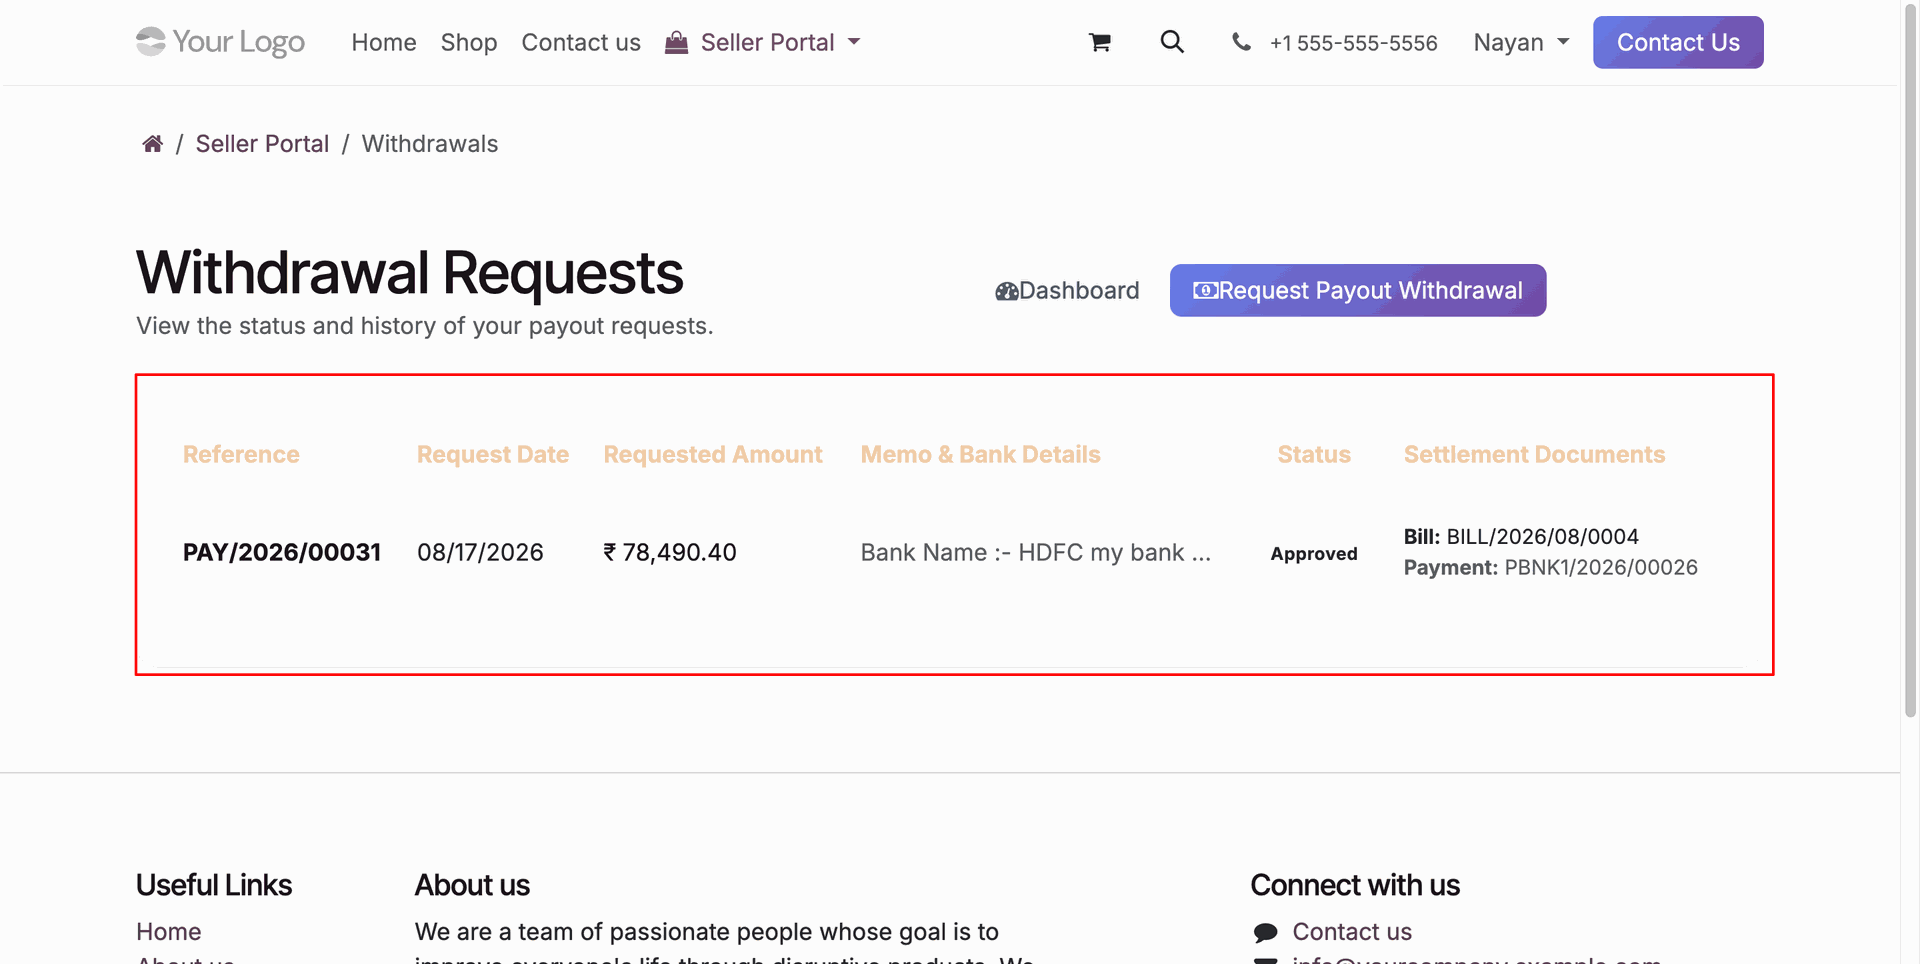
Task: Click the Seller Portal bag icon
Action: click(677, 42)
